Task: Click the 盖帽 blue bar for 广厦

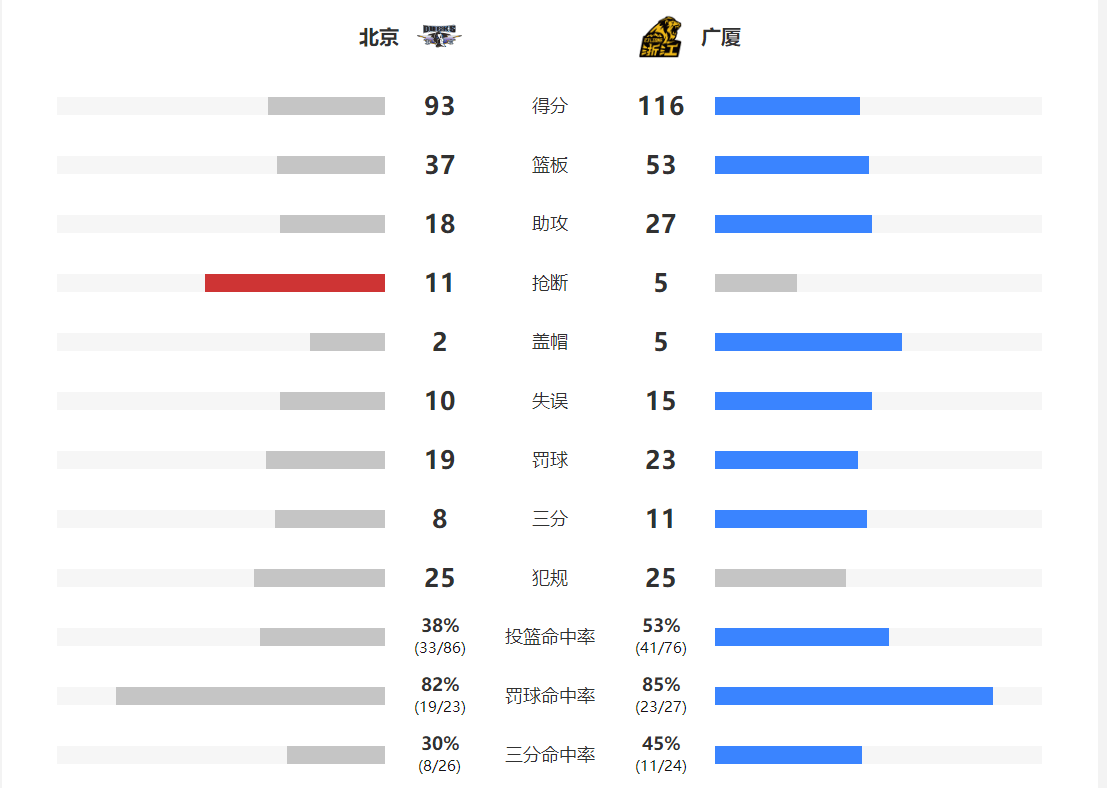Action: click(808, 342)
